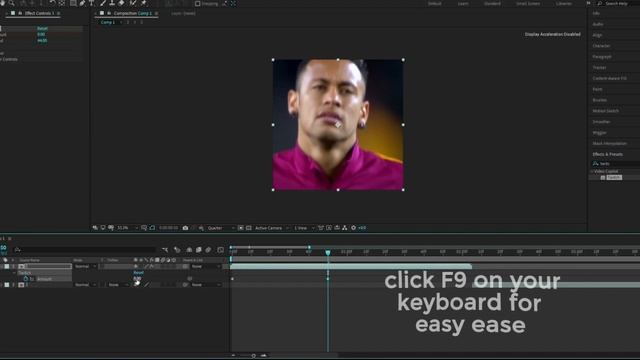This screenshot has width=640, height=360.
Task: Click the Take Snapshot camera icon
Action: [185, 228]
